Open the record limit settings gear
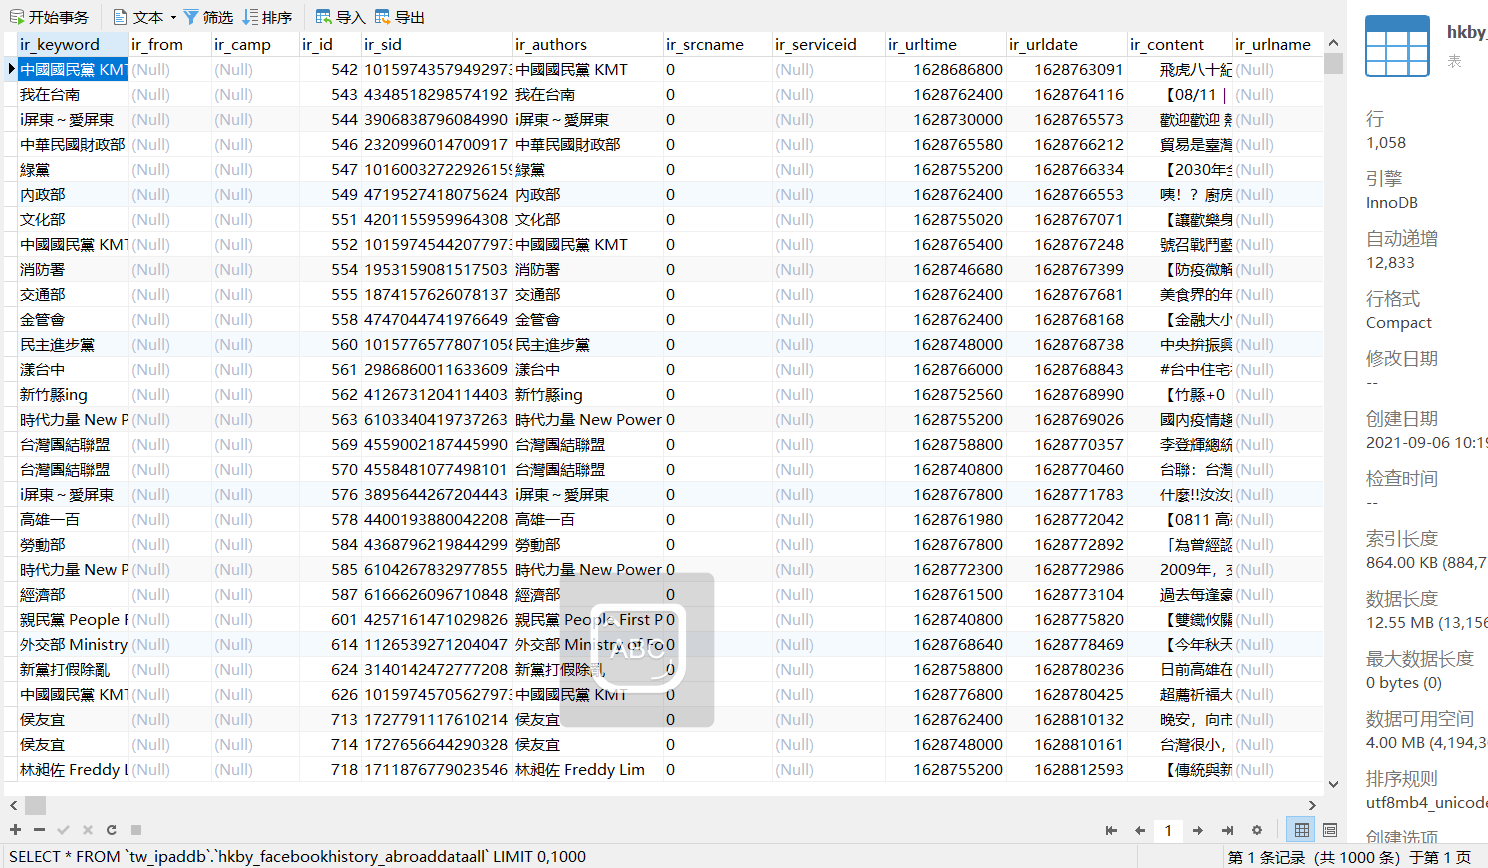Viewport: 1488px width, 868px height. click(1257, 830)
